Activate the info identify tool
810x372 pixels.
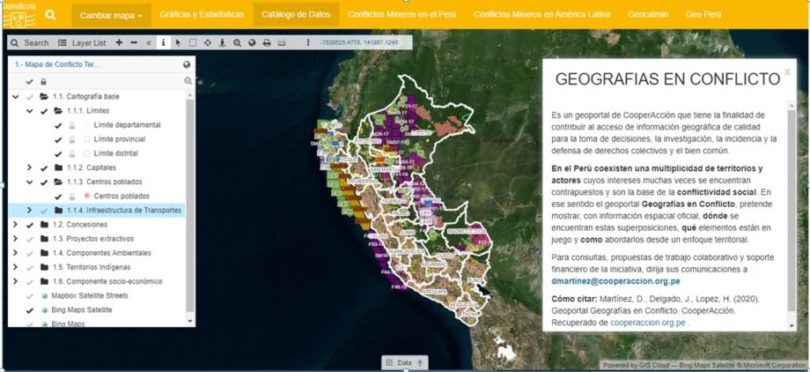click(163, 43)
